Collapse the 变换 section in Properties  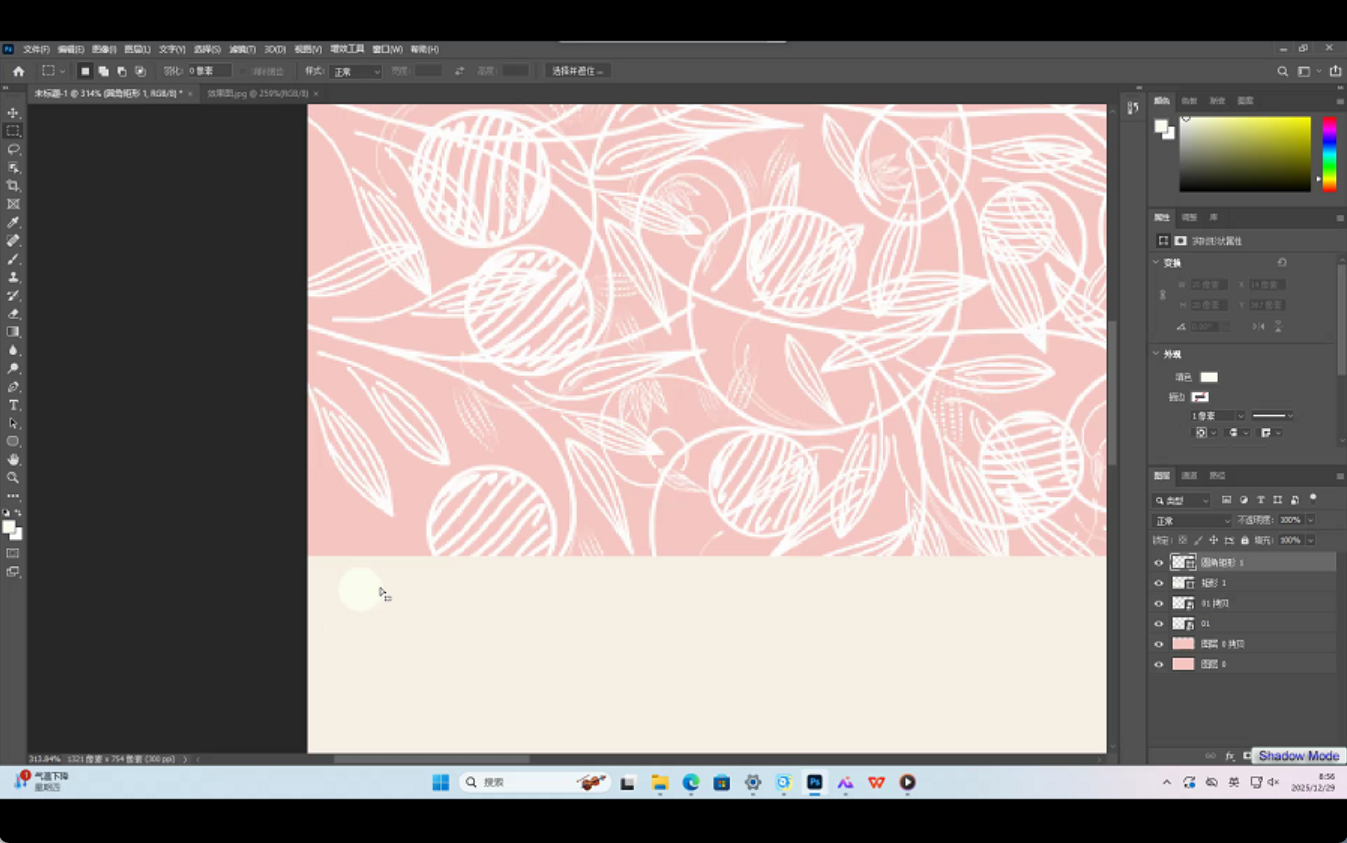1157,263
